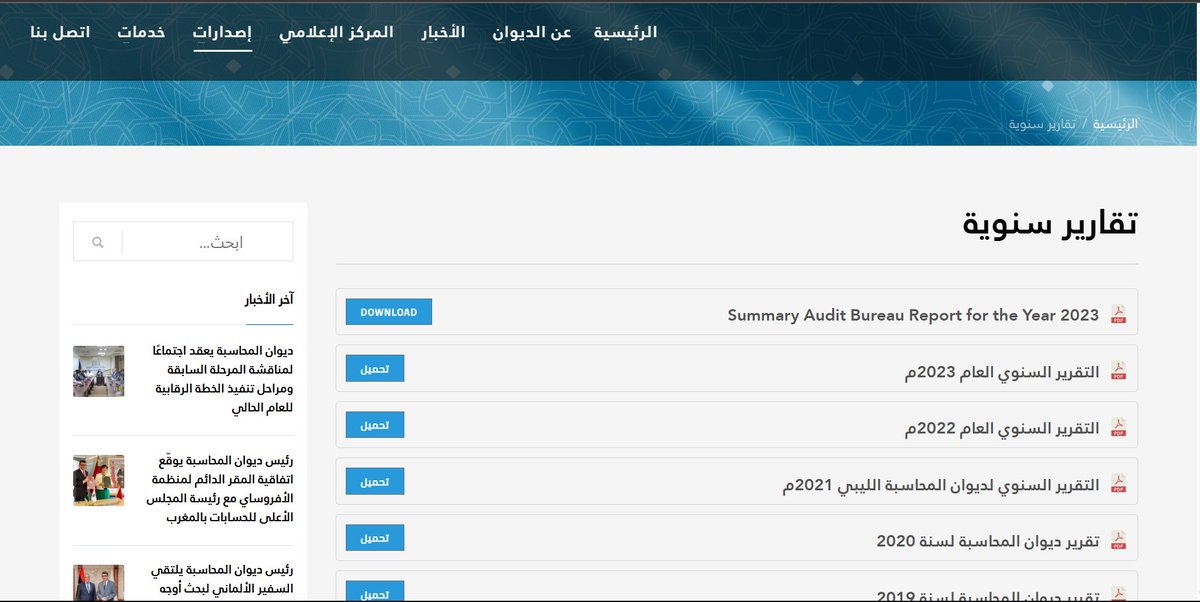Open الأخبار menu item
This screenshot has height=602, width=1200.
pos(444,32)
